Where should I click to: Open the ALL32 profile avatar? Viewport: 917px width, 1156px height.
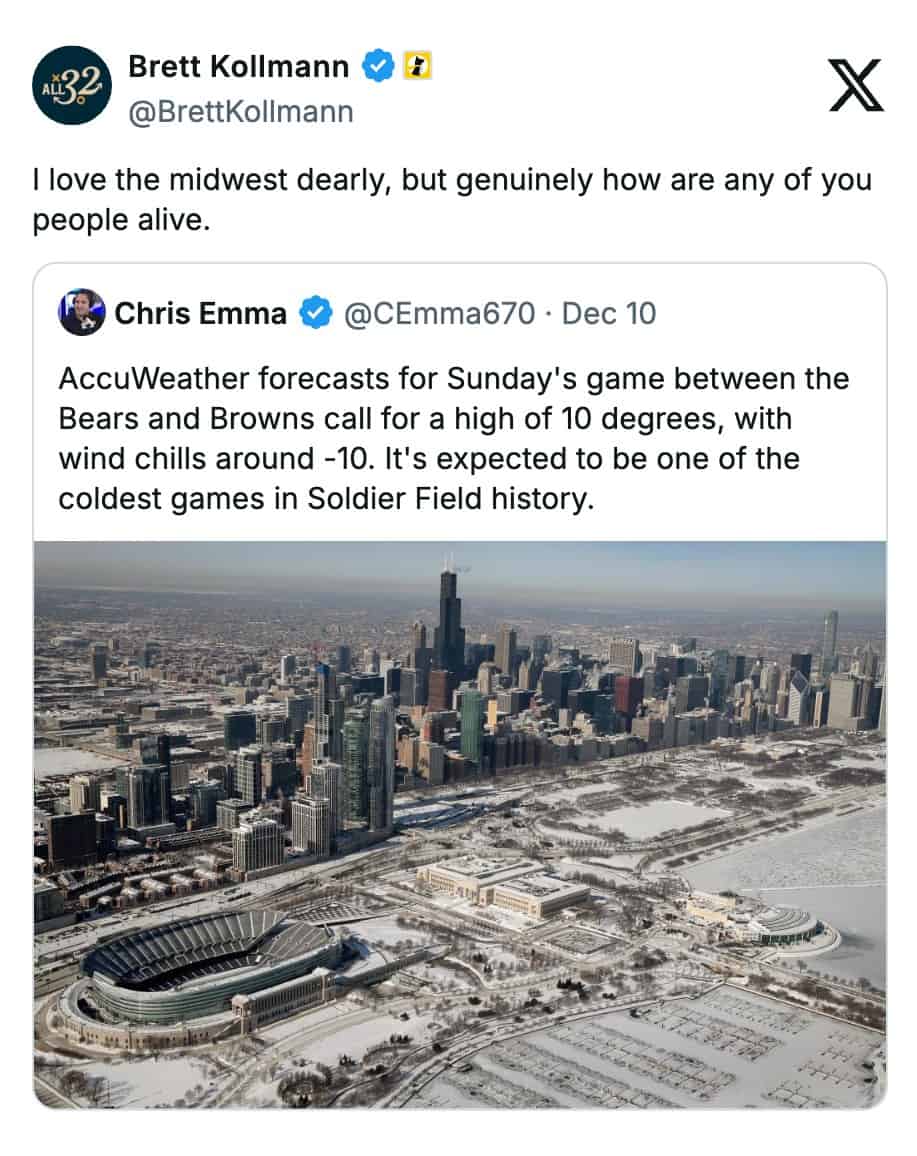[x=71, y=85]
